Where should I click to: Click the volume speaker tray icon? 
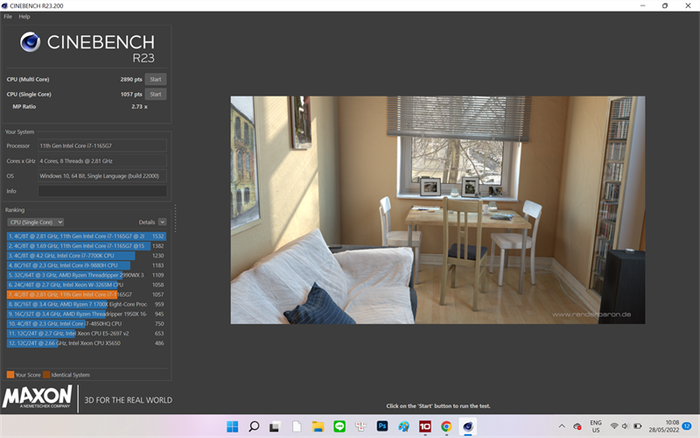tap(625, 426)
